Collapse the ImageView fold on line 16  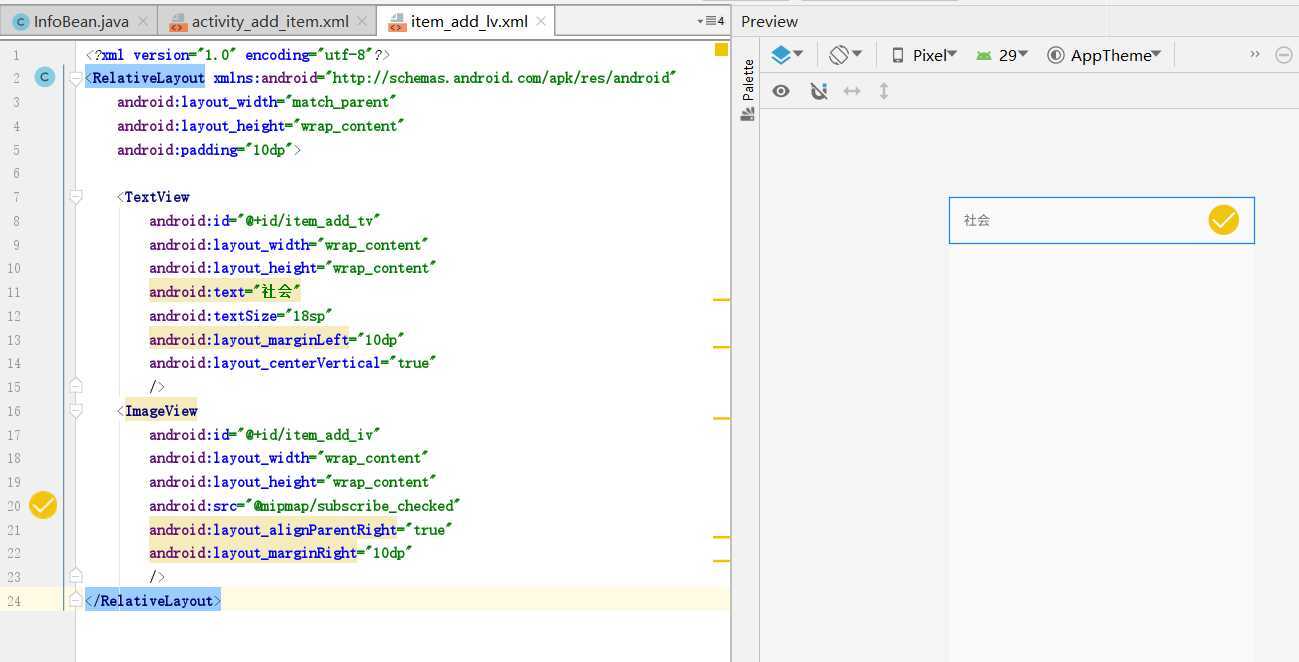click(76, 411)
